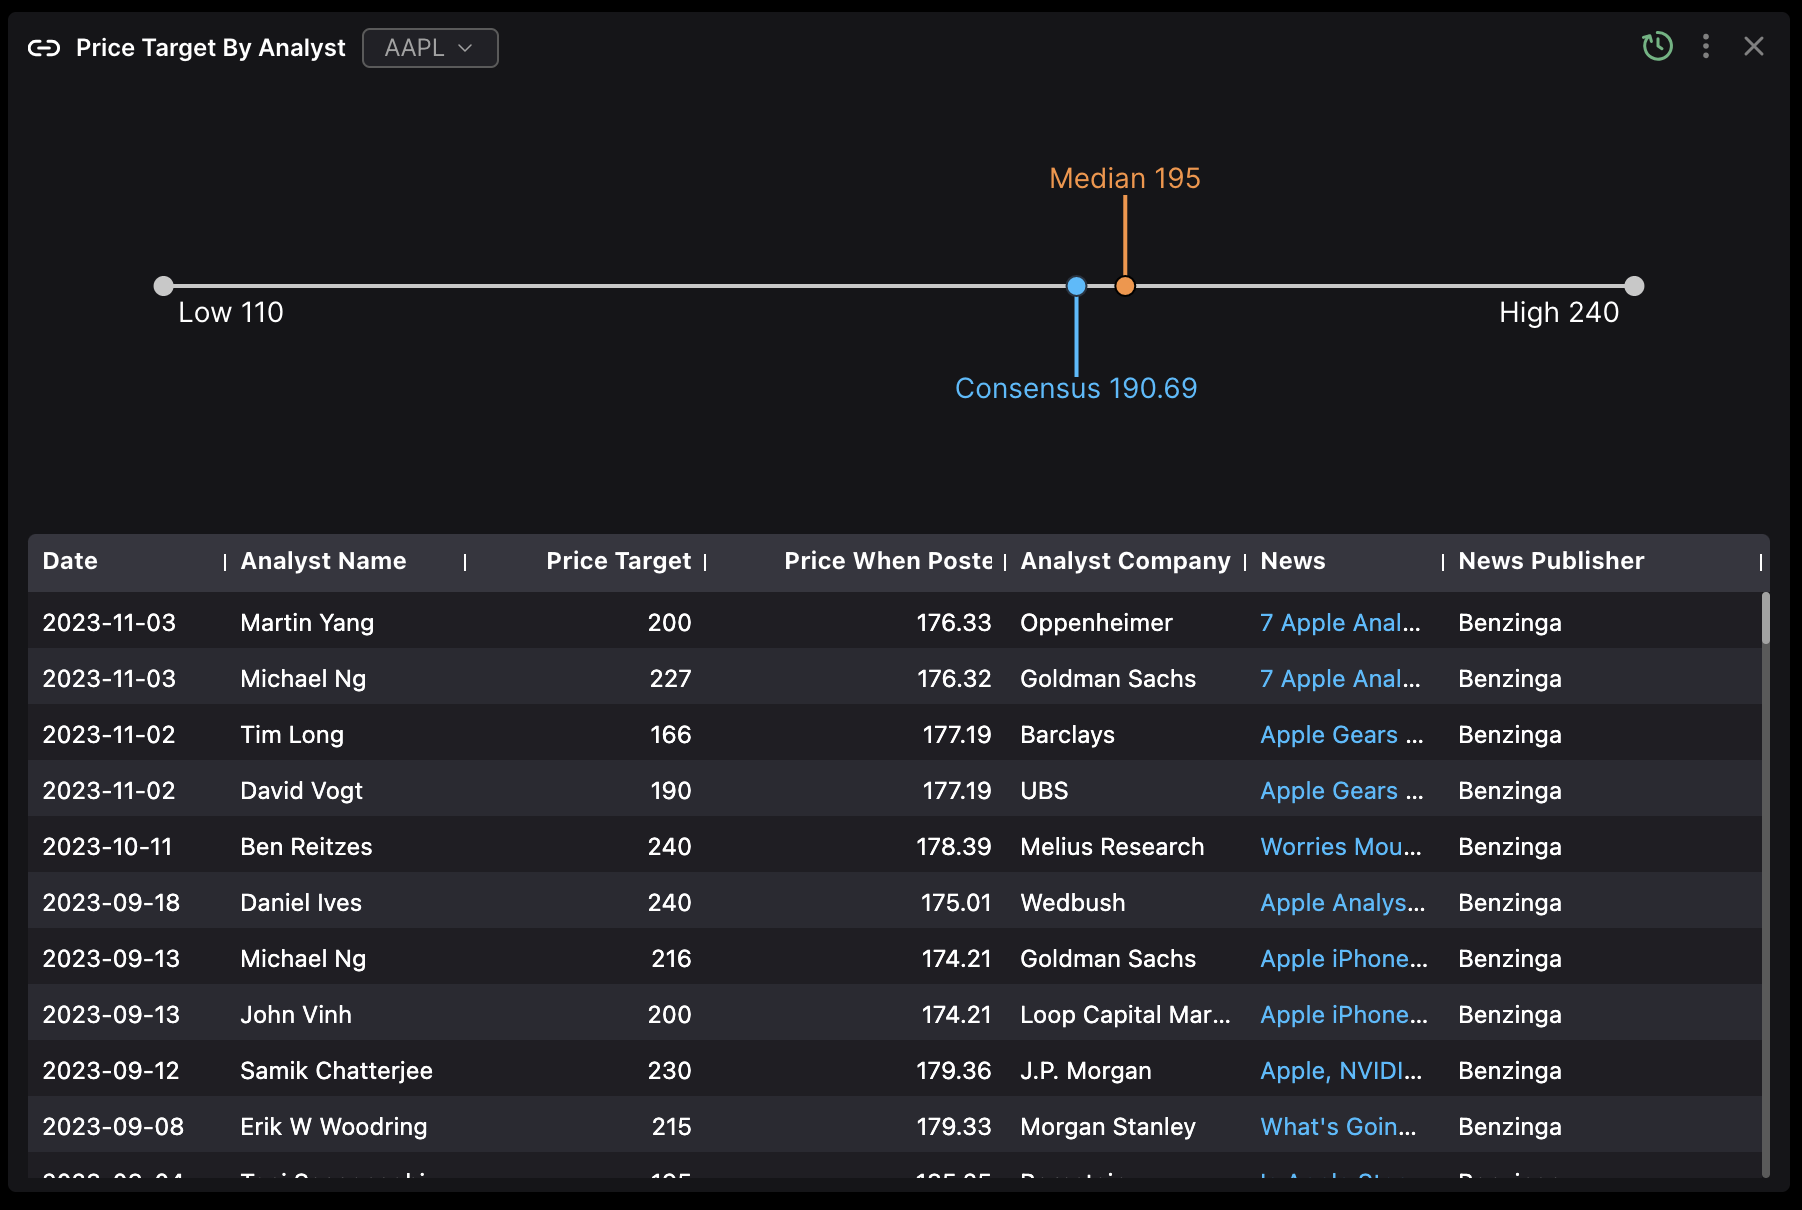Select the 'Martin Yang' analyst cell
Screen dimensions: 1802x1210
click(307, 623)
